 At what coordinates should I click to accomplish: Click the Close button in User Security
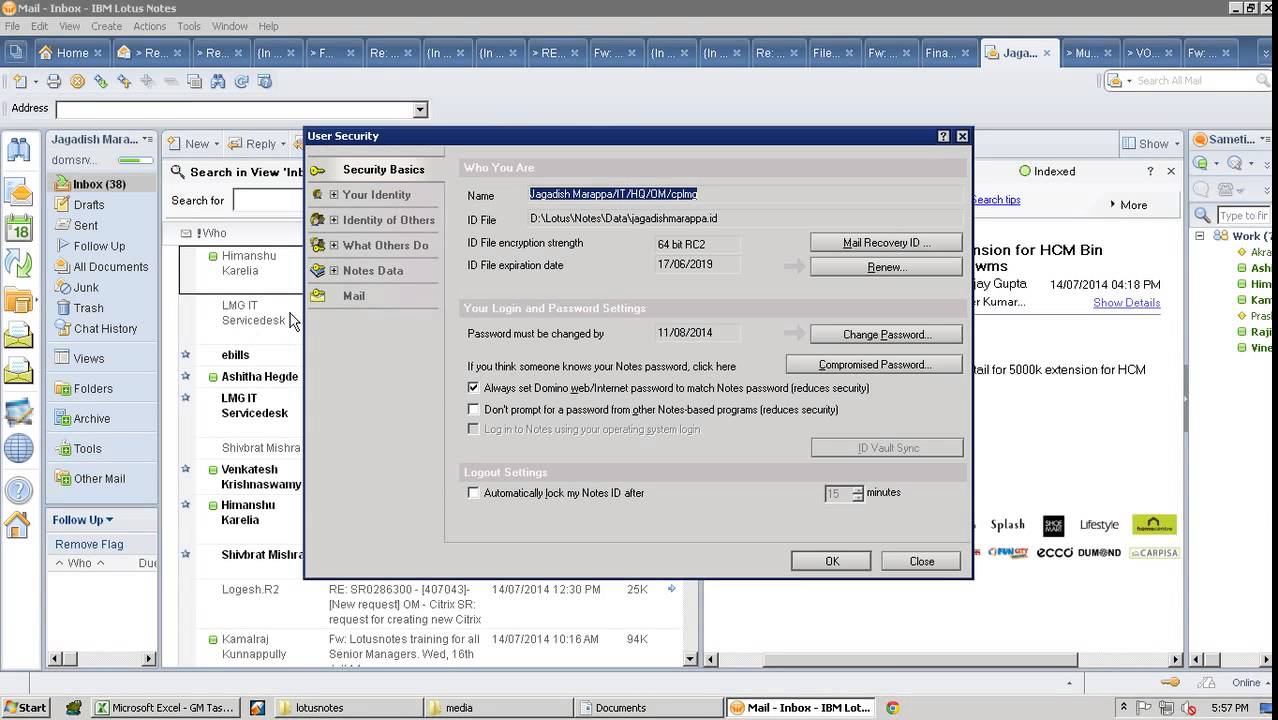921,561
